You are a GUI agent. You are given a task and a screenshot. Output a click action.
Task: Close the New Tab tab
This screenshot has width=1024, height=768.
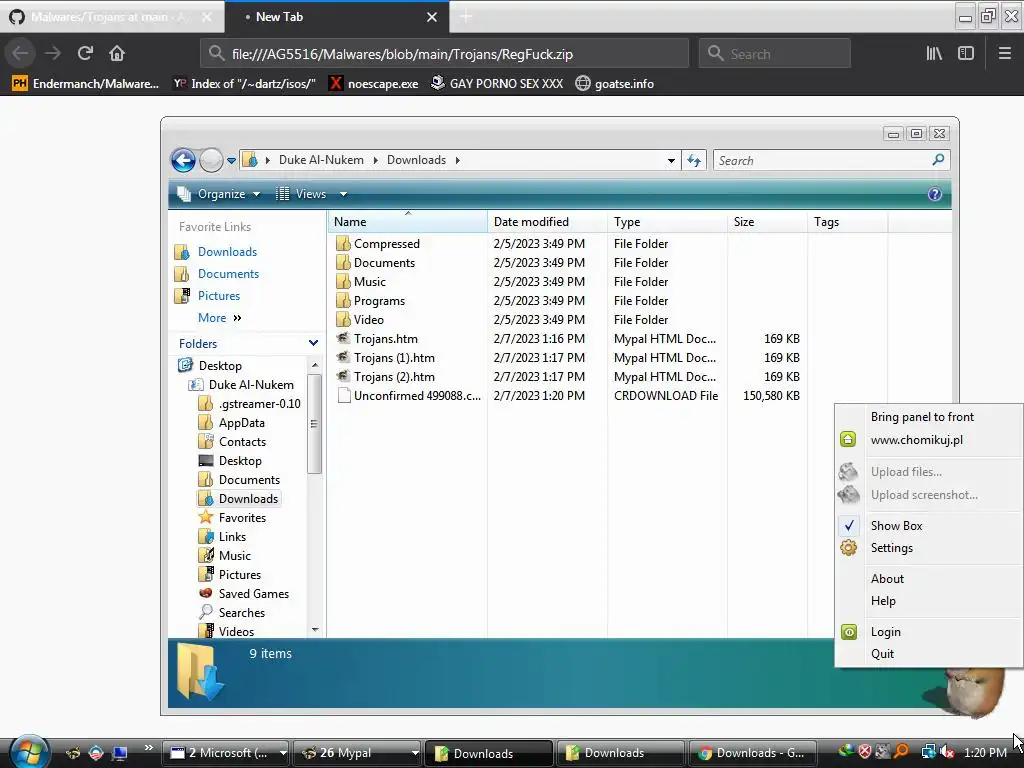click(x=432, y=17)
